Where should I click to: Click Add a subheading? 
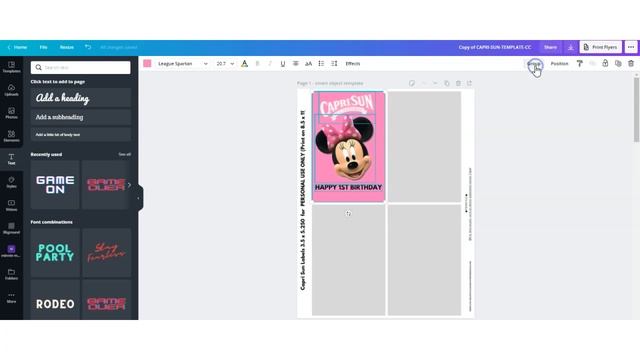point(81,117)
